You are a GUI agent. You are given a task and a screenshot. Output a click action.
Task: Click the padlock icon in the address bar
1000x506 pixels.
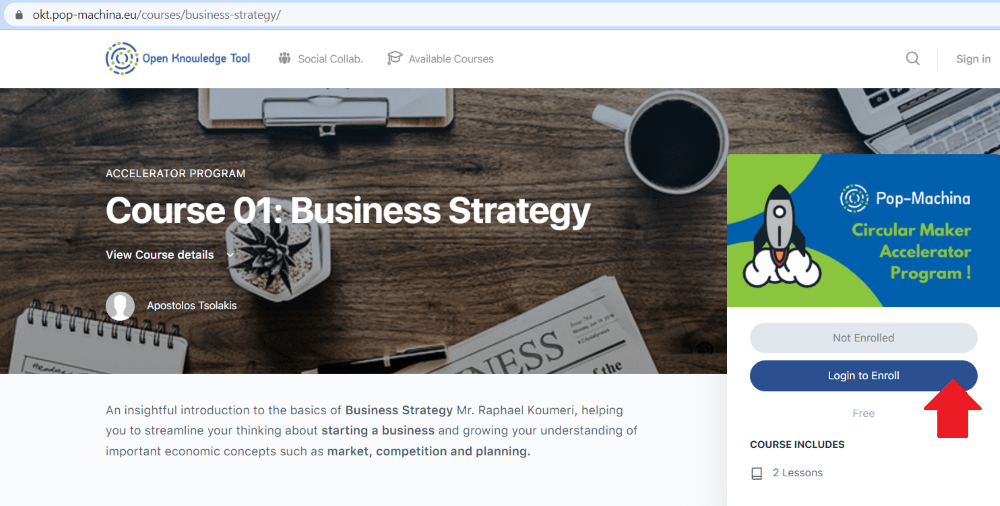(19, 15)
